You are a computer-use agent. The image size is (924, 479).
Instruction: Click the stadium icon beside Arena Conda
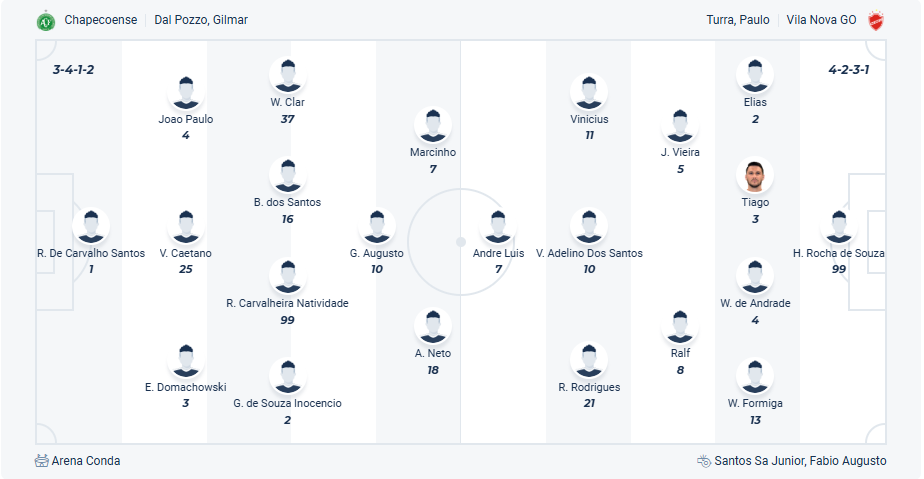point(41,461)
